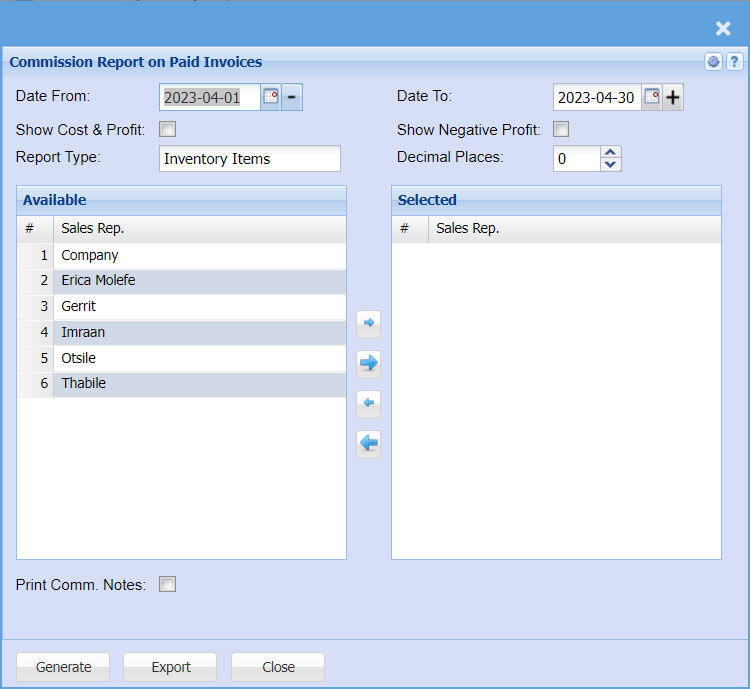Decrease Decimal Places with down arrow
The image size is (750, 689).
pos(611,165)
